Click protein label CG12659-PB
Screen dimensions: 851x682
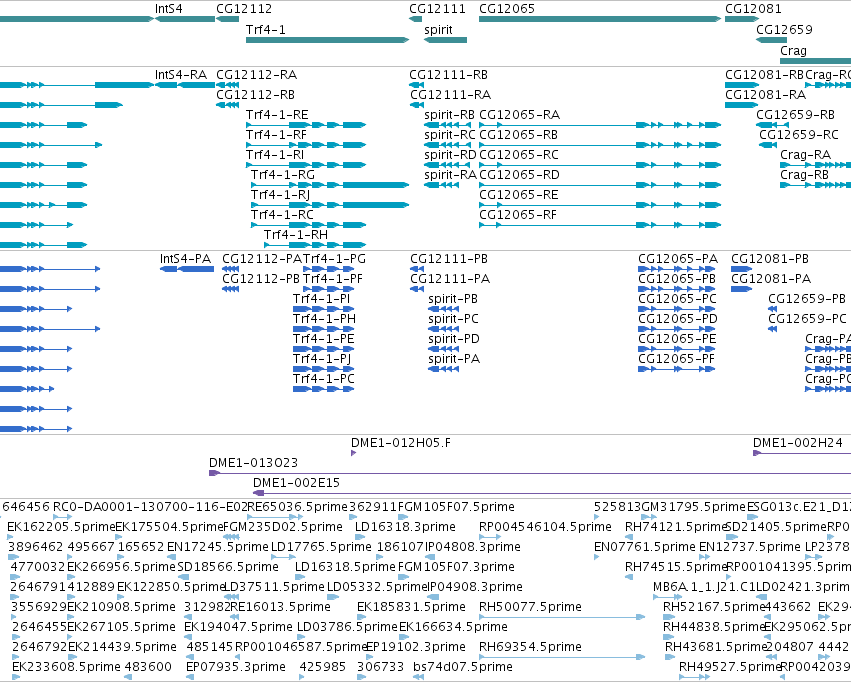pos(807,299)
